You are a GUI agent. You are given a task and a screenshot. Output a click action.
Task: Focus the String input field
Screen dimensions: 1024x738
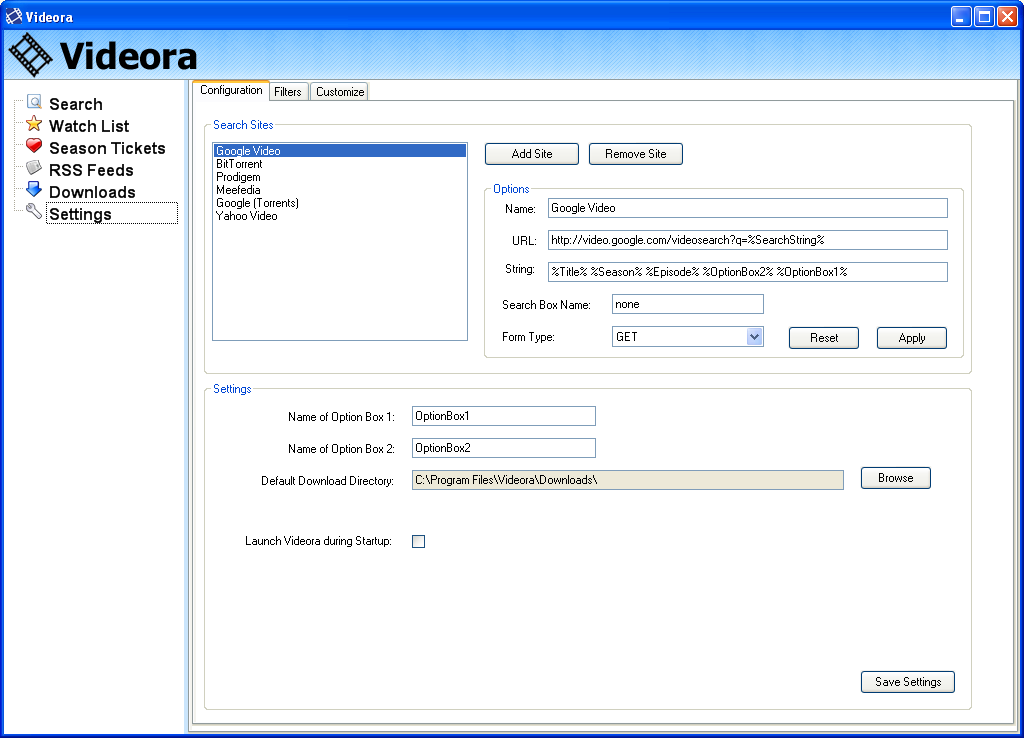[x=748, y=272]
